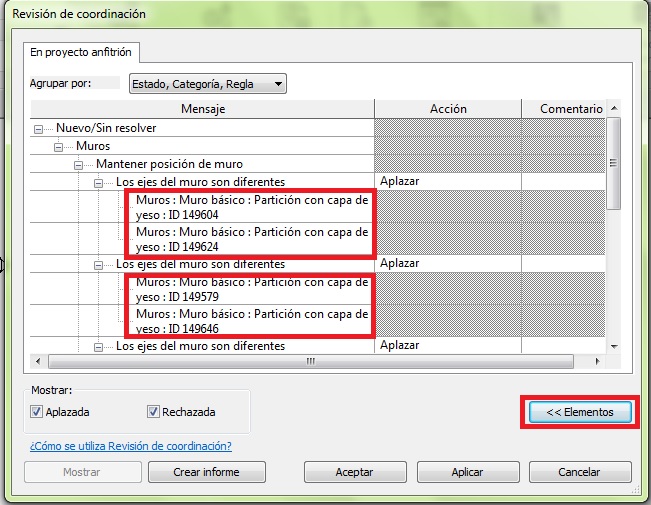Collapse the Nuevo/Sin resolver tree node
Screen dimensions: 651x505
coord(39,128)
